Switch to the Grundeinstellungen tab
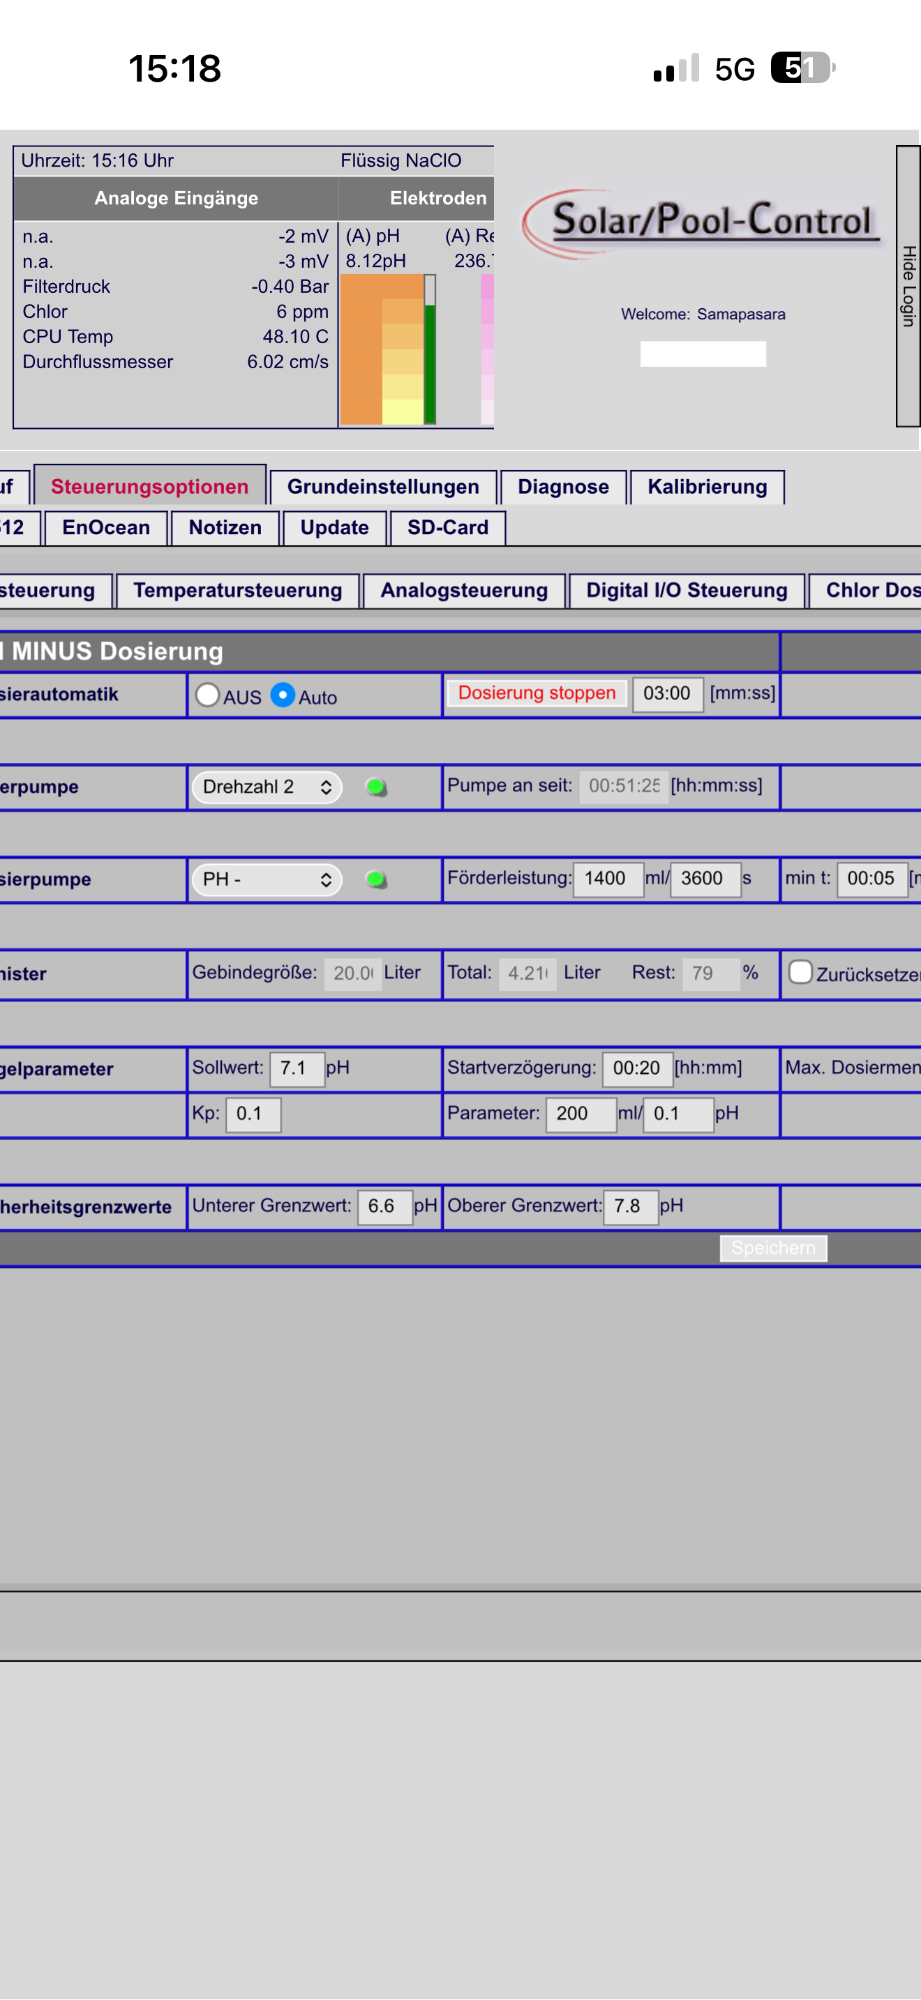The image size is (921, 2000). 383,487
